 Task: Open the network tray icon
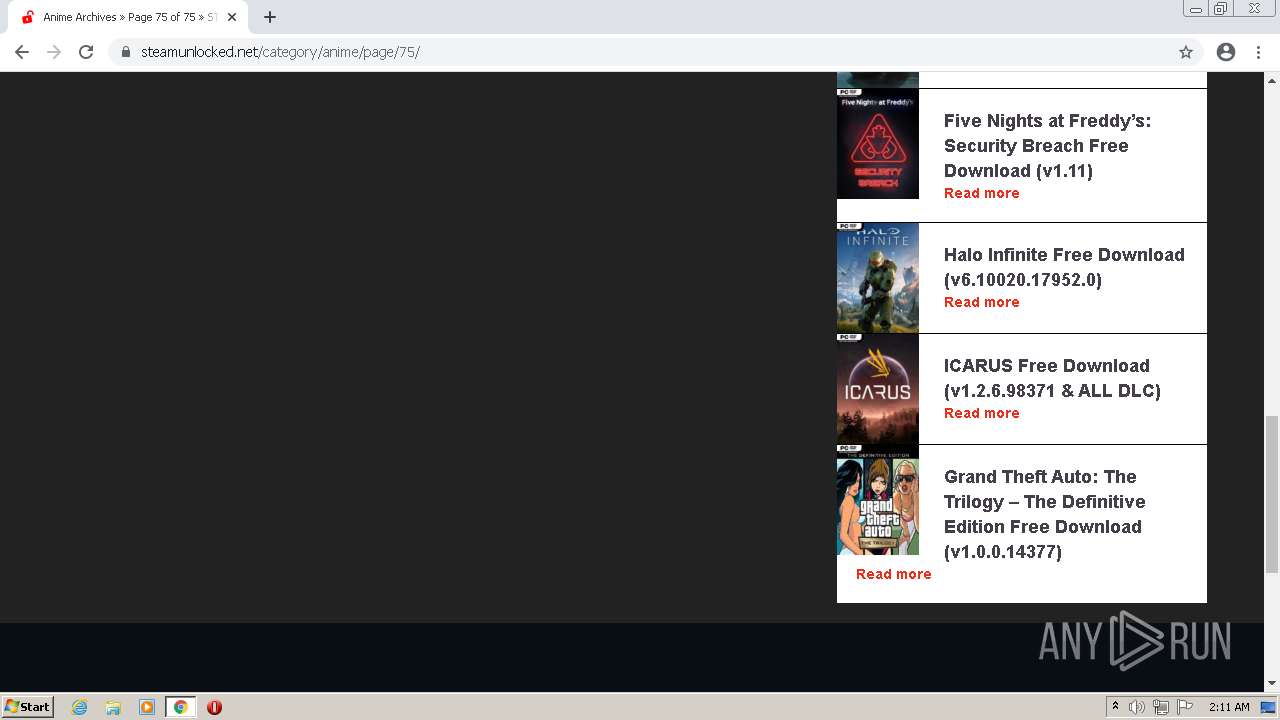(x=1161, y=707)
